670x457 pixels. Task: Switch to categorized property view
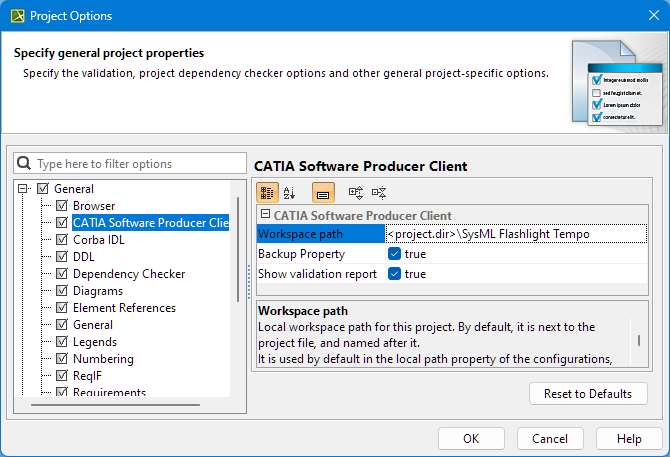pyautogui.click(x=267, y=193)
